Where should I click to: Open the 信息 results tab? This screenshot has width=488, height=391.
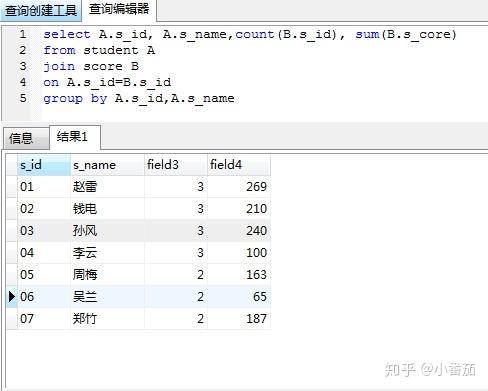click(x=26, y=138)
